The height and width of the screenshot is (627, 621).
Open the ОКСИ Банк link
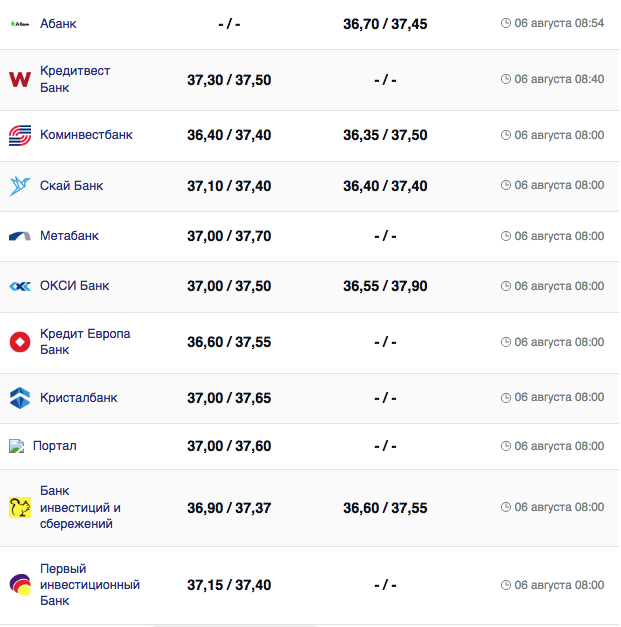(x=74, y=286)
